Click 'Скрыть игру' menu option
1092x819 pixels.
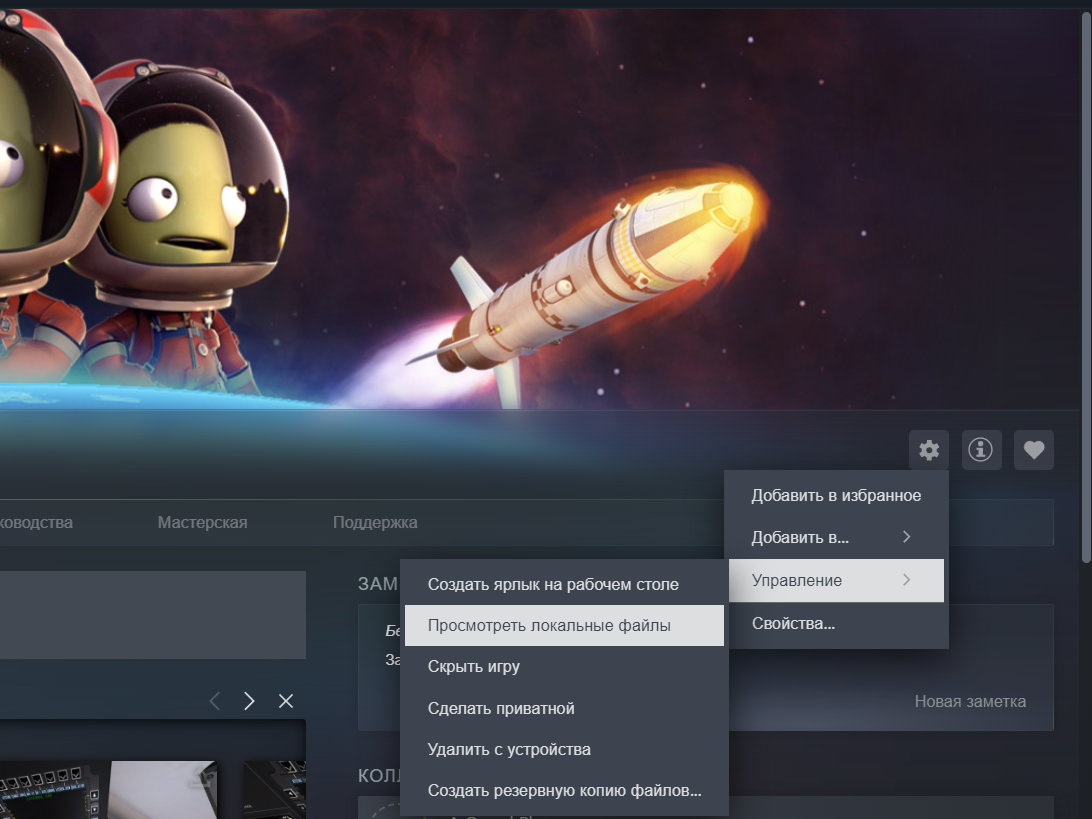pos(564,666)
